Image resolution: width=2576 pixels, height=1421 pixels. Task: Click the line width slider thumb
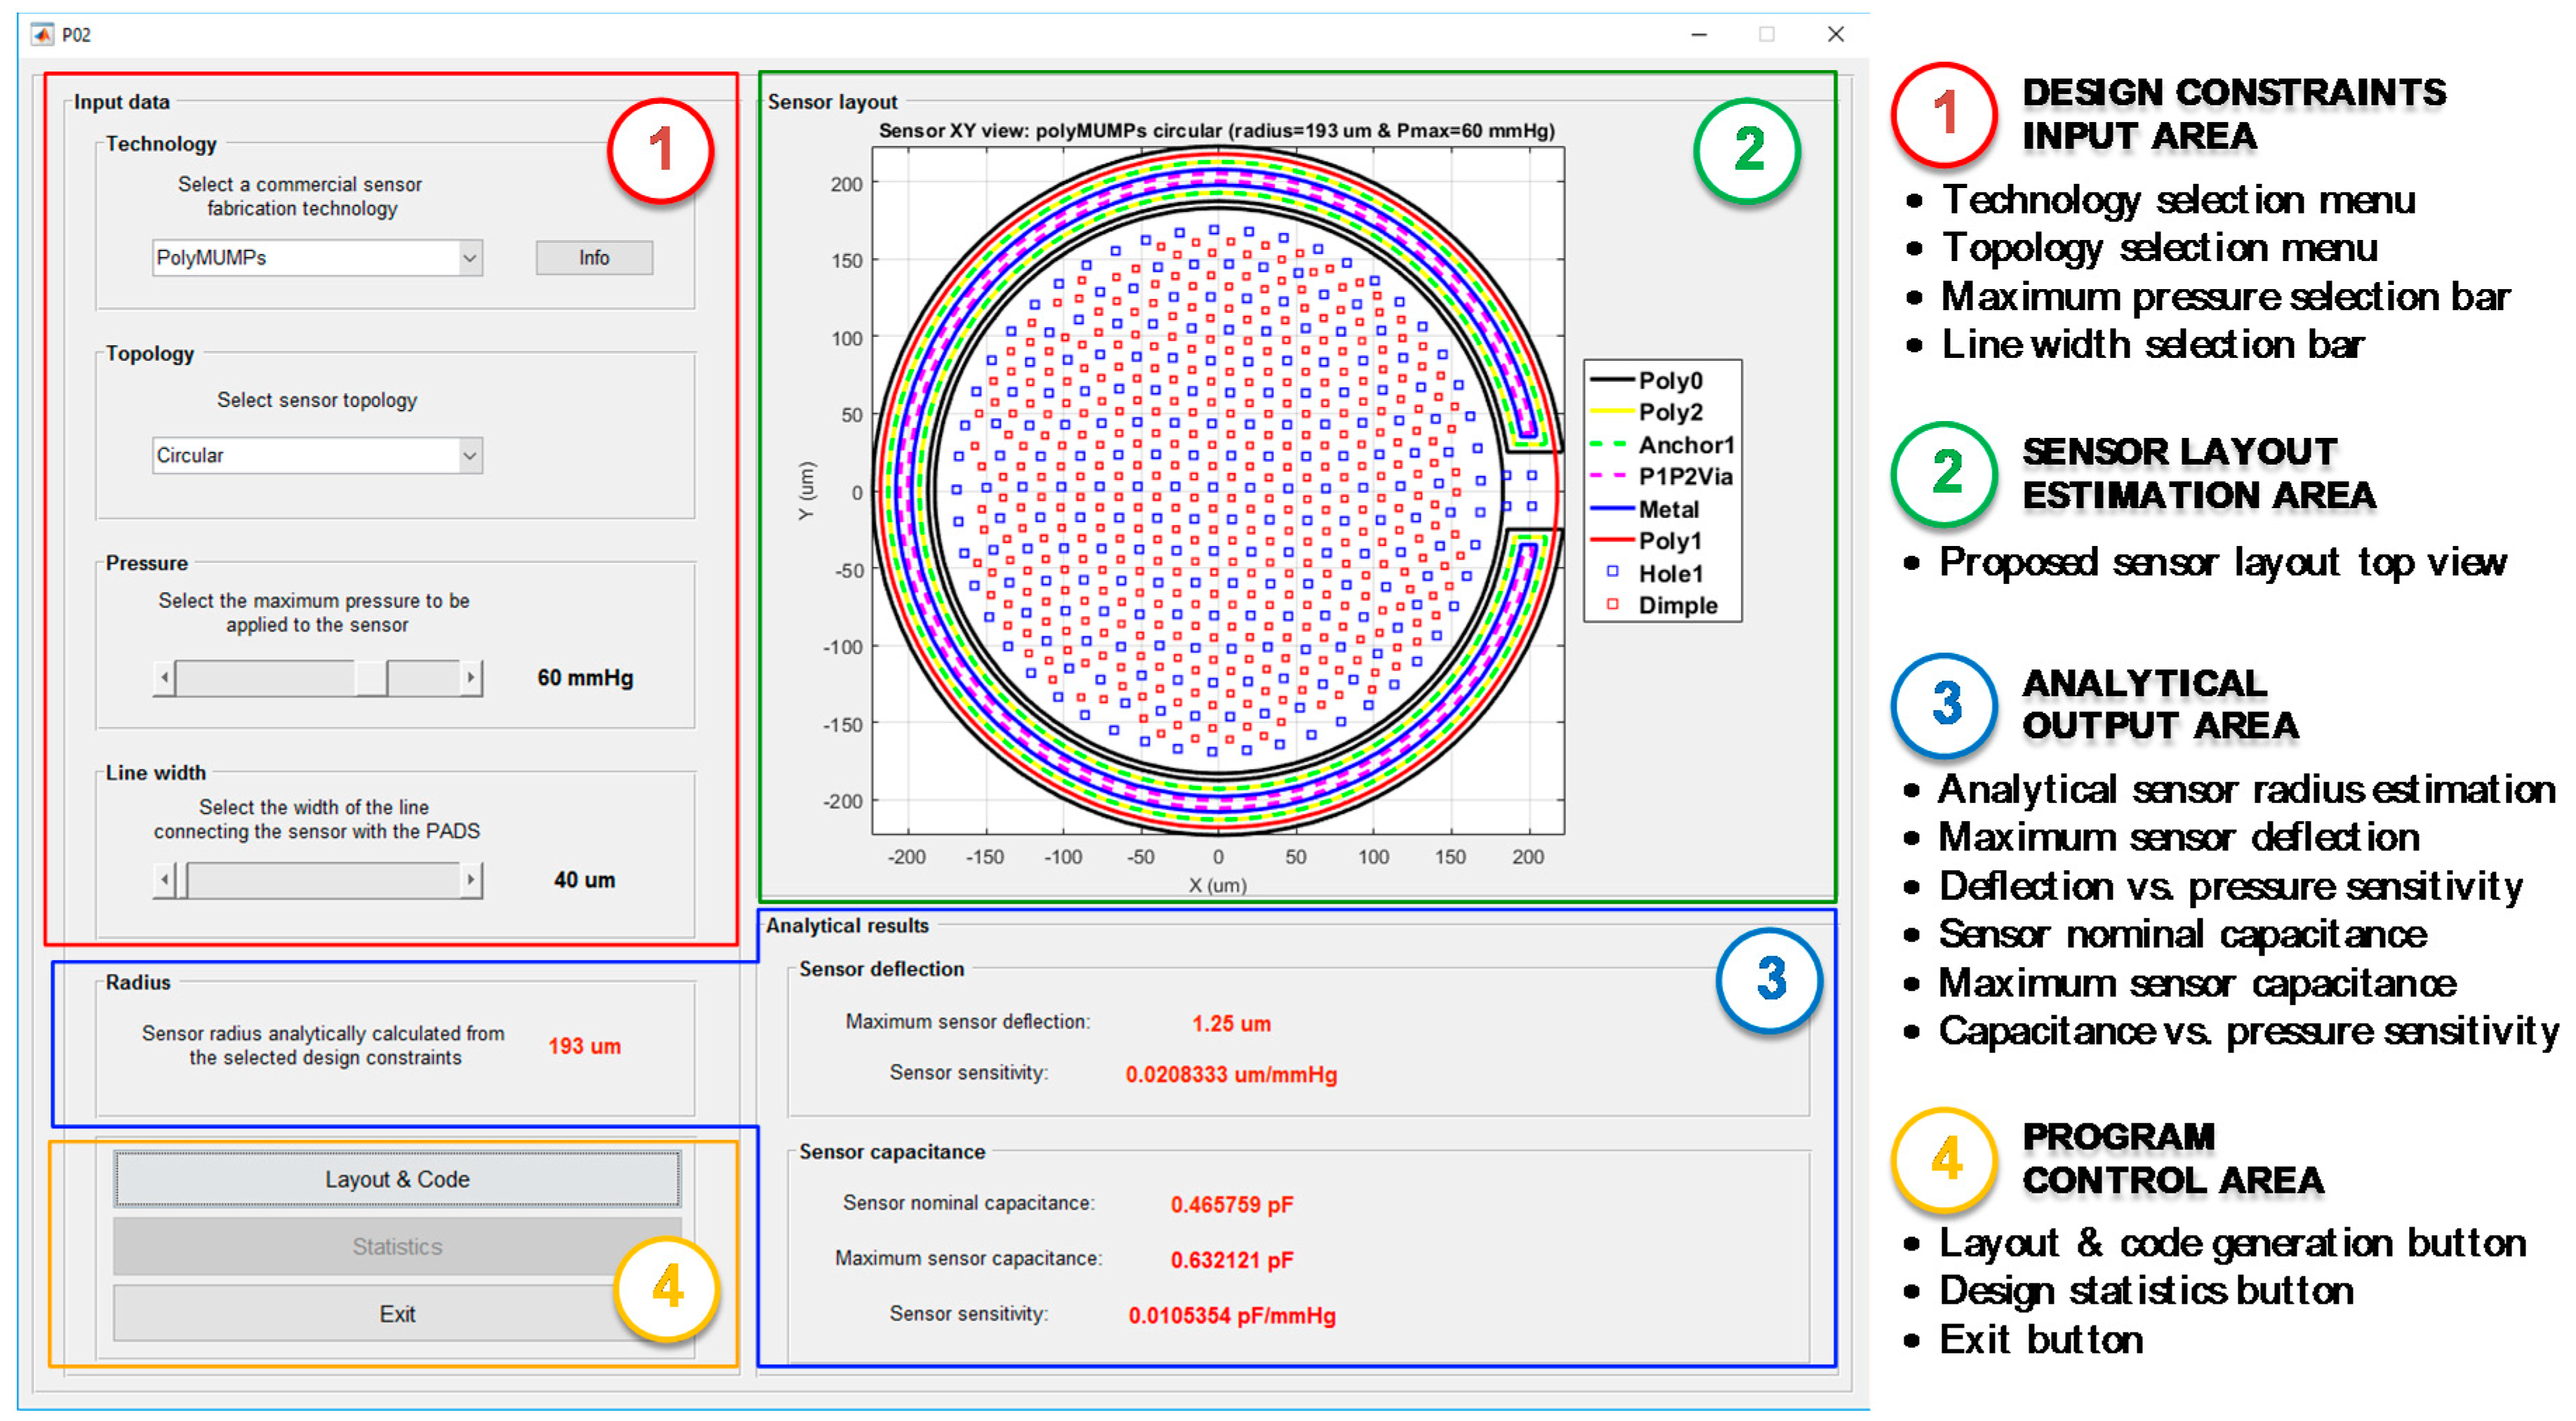point(182,880)
